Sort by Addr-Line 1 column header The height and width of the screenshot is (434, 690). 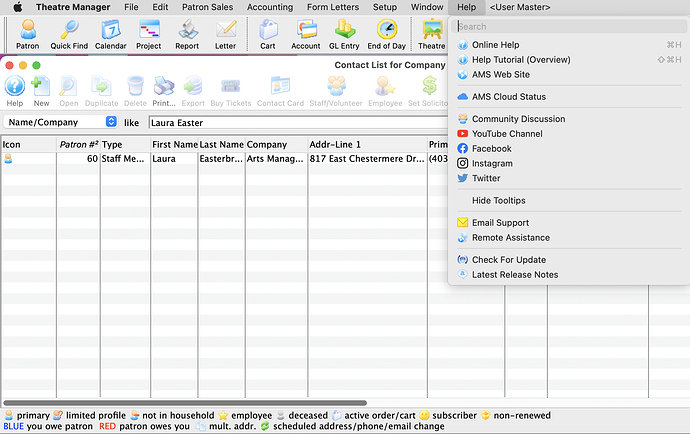point(367,144)
